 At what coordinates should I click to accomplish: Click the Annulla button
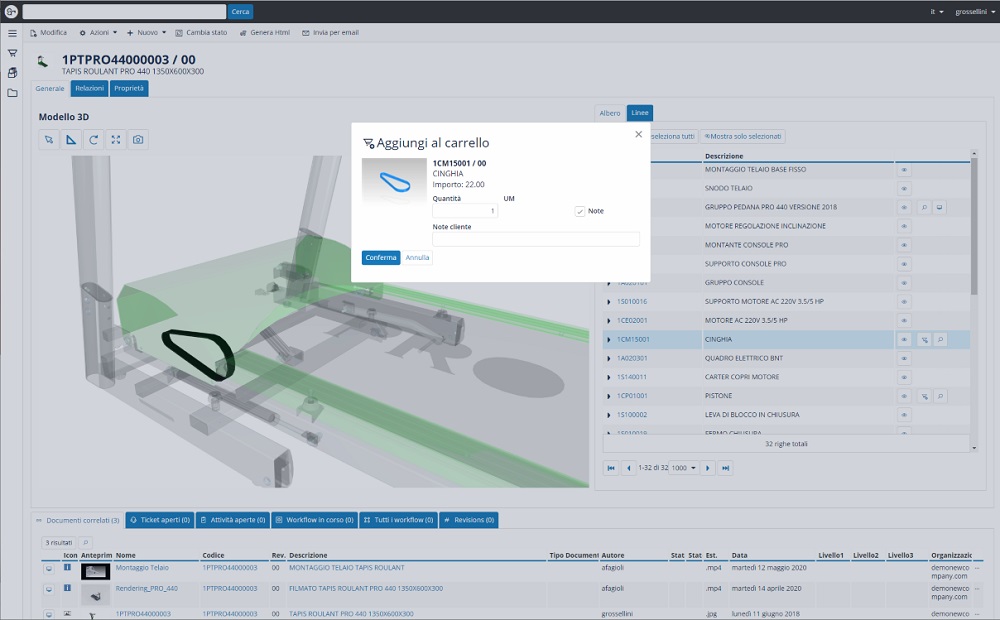[x=417, y=258]
